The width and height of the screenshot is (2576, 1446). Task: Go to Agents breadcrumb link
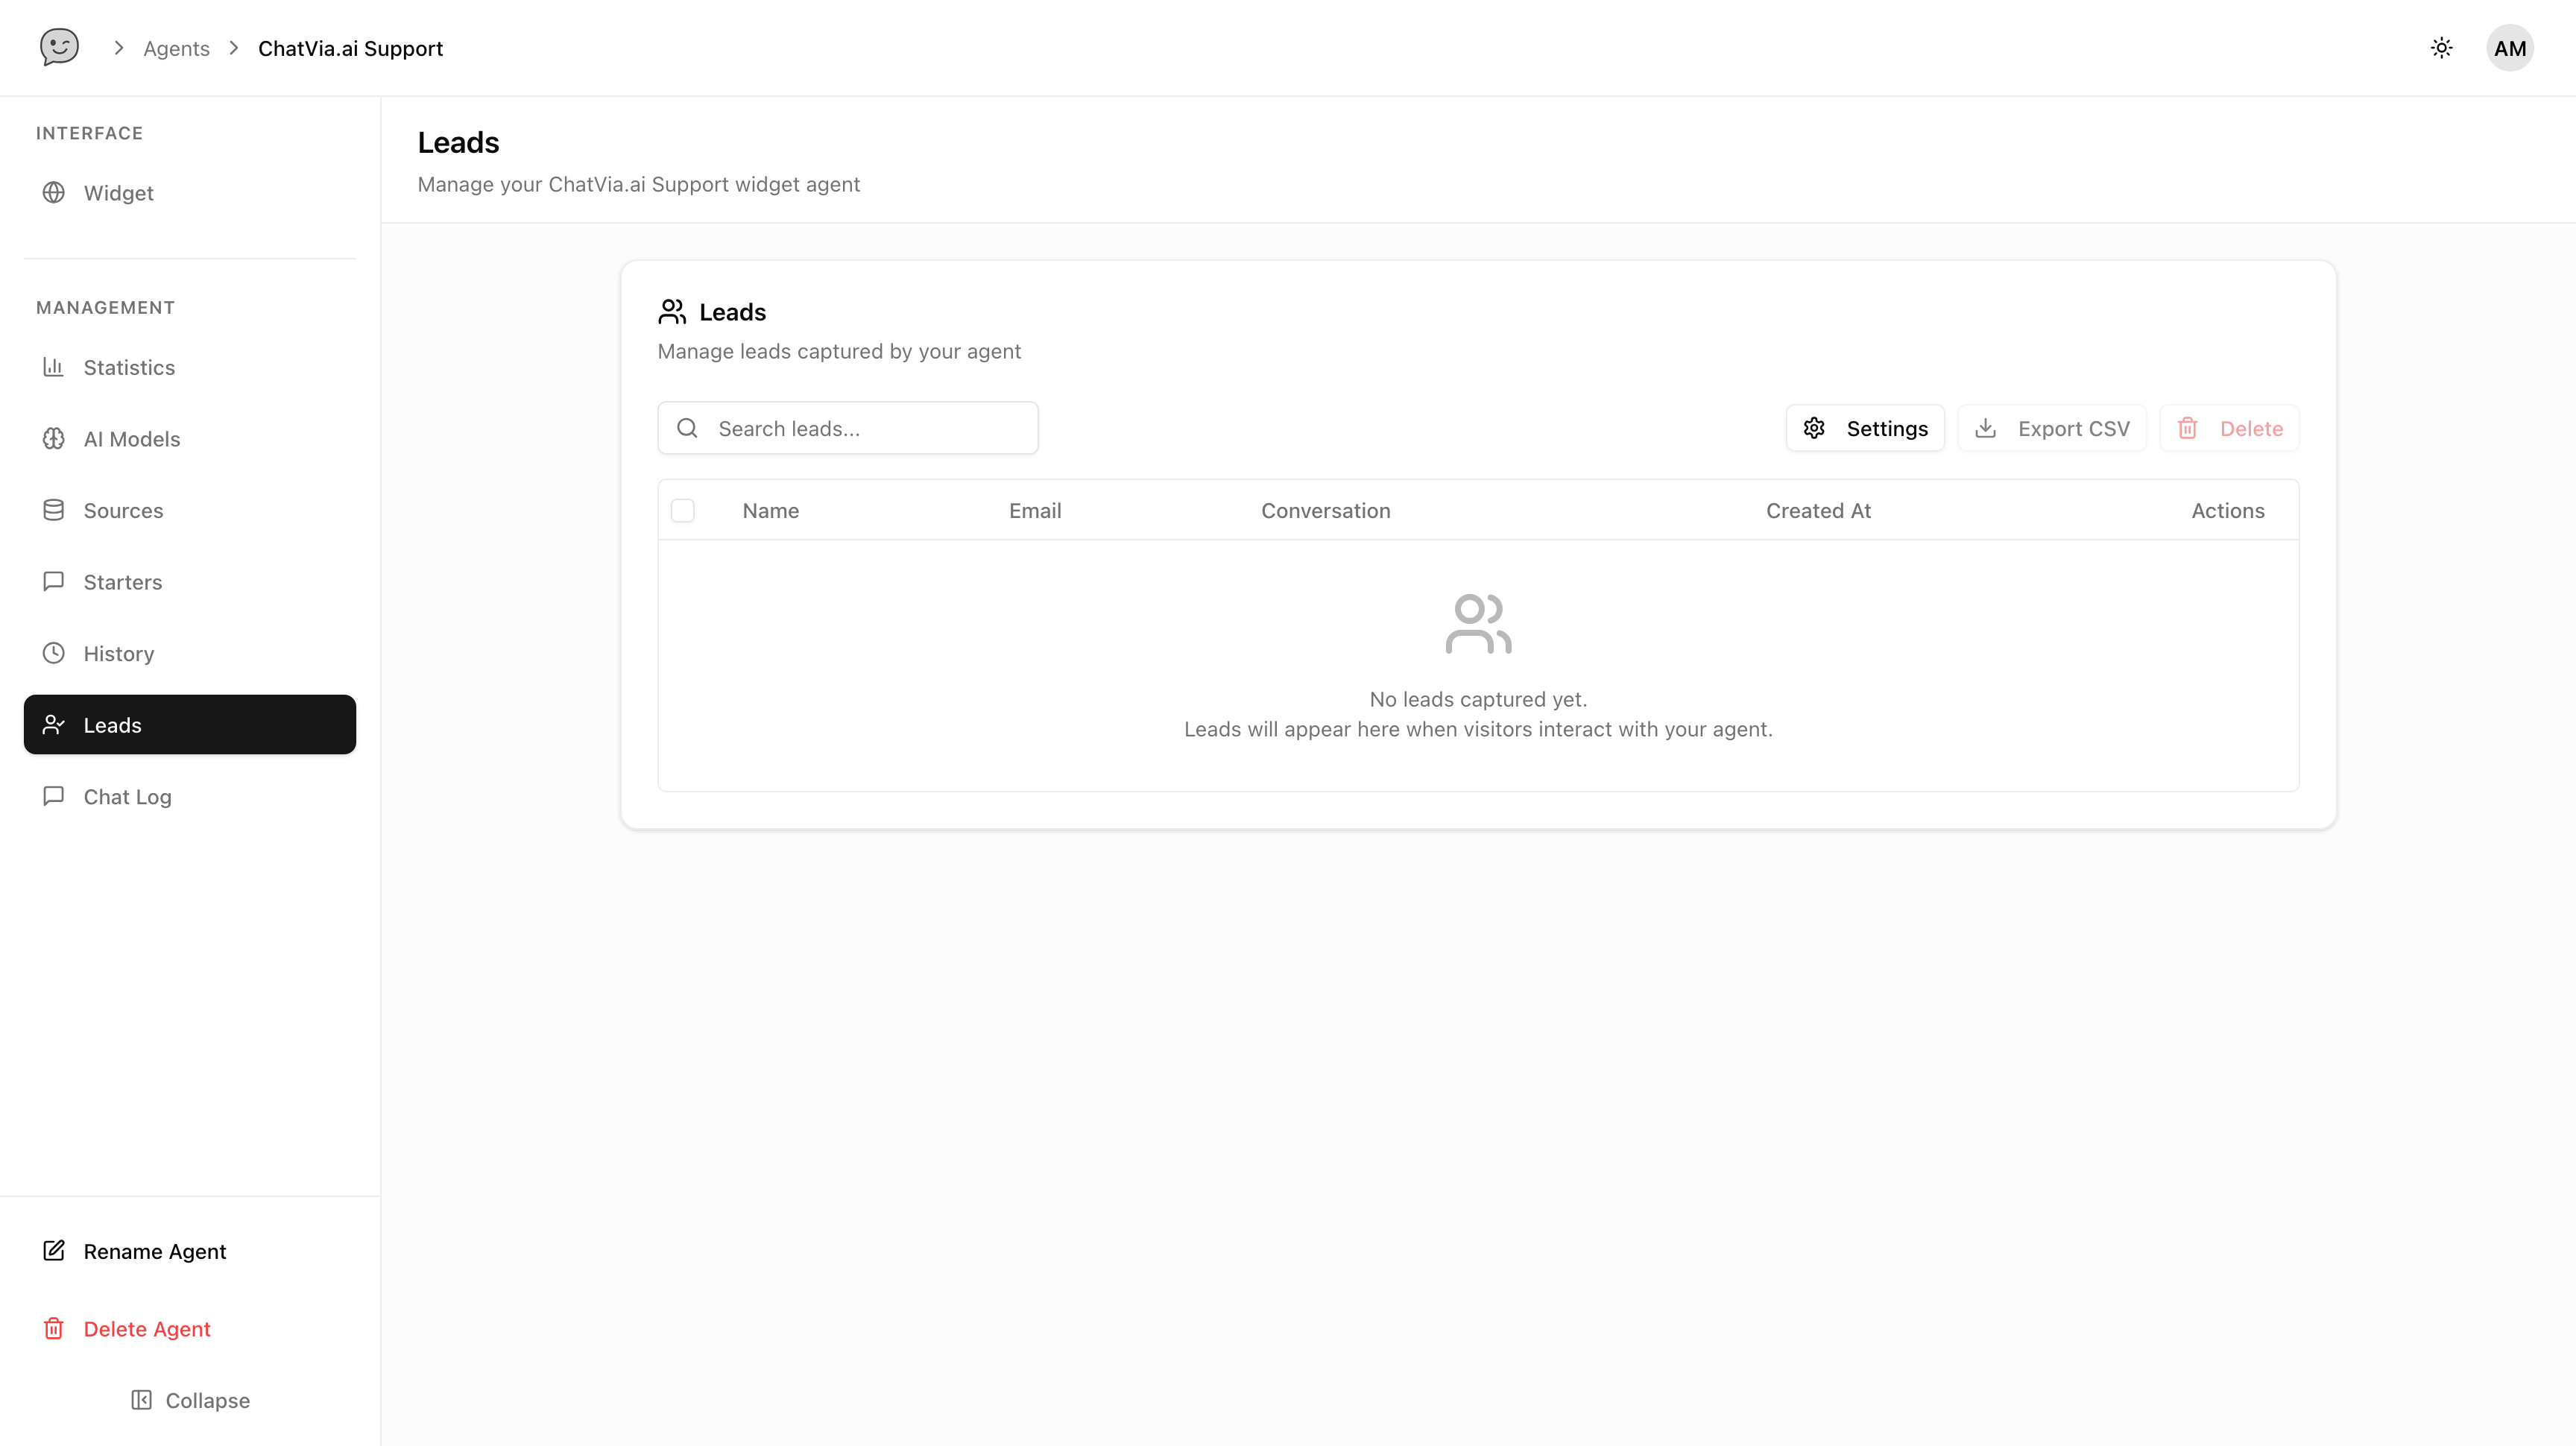(x=176, y=48)
